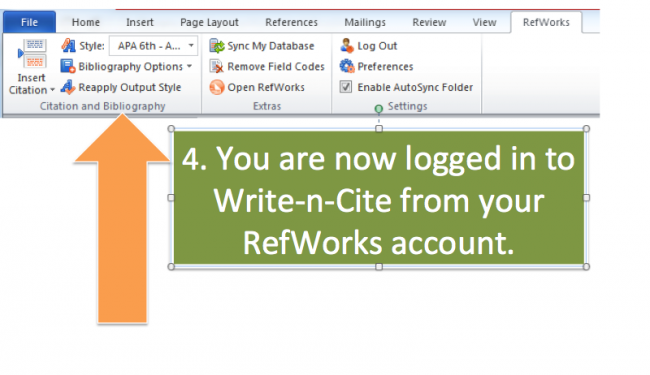Select the RefWorks tab

546,22
